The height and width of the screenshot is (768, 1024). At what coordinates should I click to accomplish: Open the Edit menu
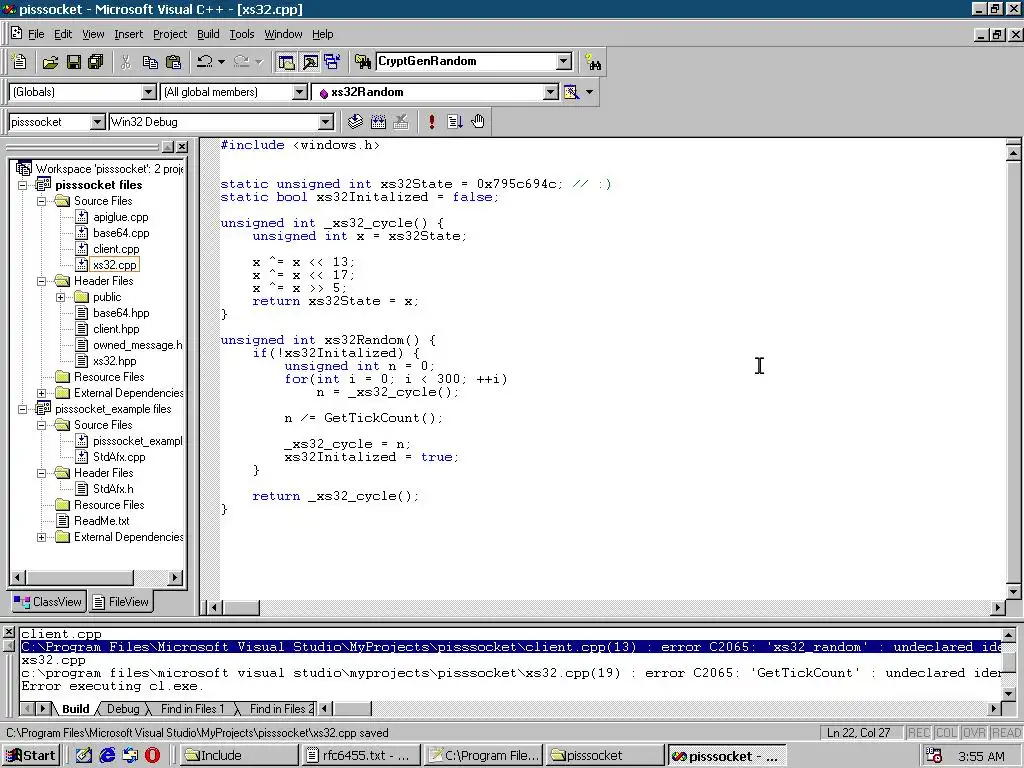point(63,34)
